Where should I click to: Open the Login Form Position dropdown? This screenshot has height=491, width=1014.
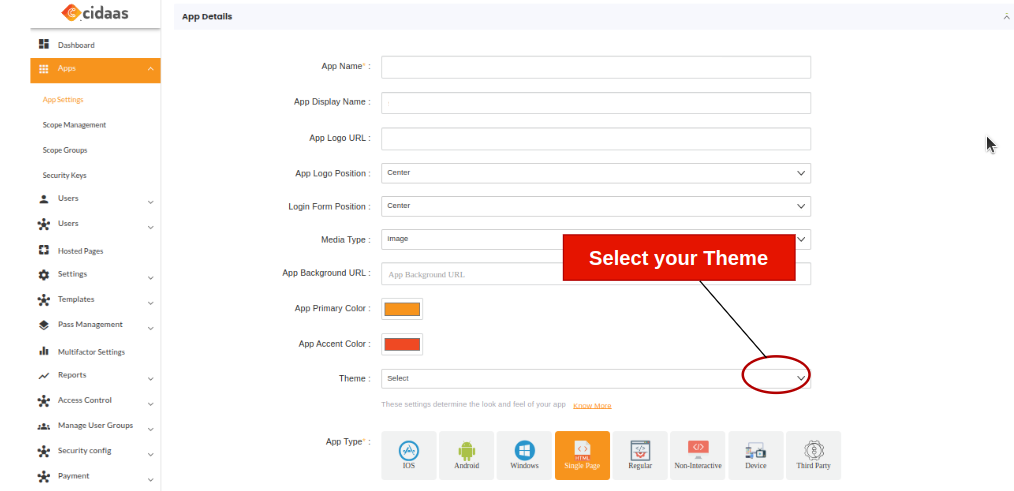point(596,206)
